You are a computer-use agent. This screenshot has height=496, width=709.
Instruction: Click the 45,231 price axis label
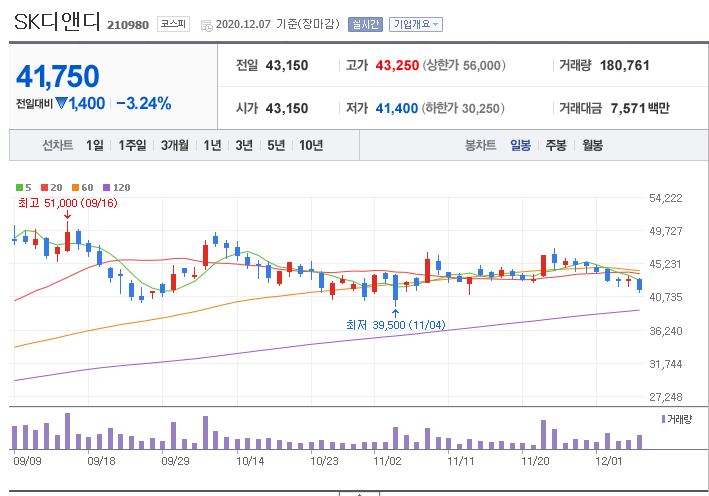[666, 264]
